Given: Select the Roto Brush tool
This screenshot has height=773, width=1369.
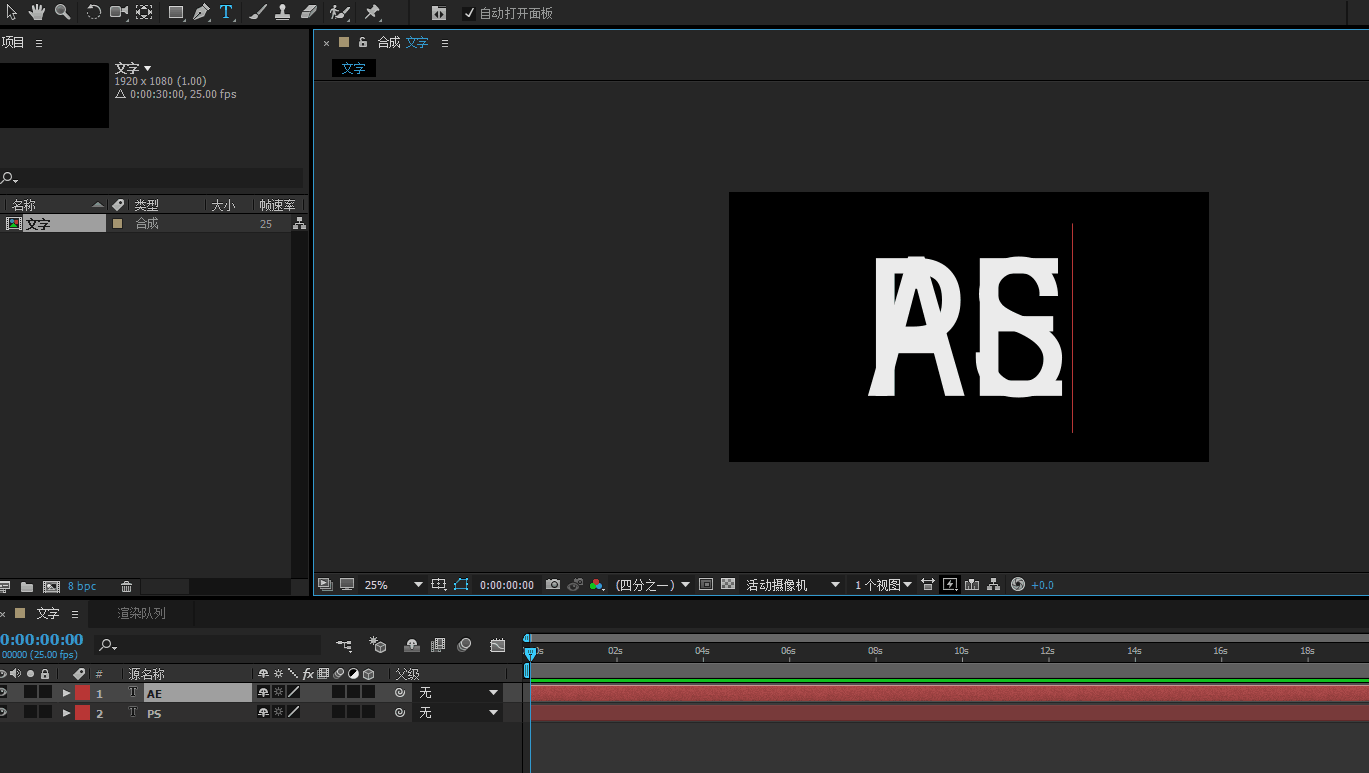Looking at the screenshot, I should pos(340,12).
